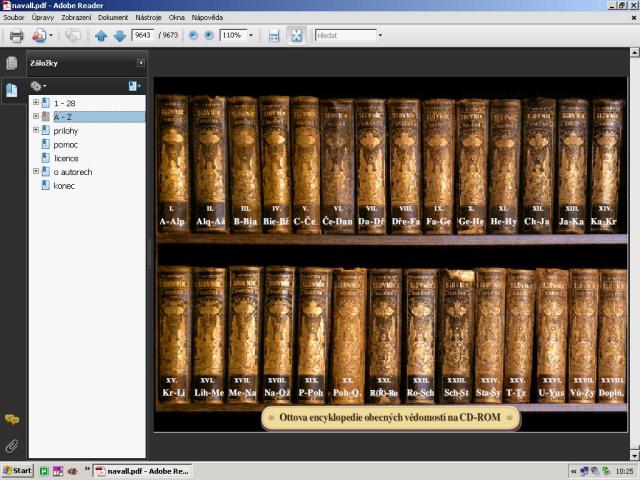
Task: Zoom in using the plus circle button
Action: 209,36
